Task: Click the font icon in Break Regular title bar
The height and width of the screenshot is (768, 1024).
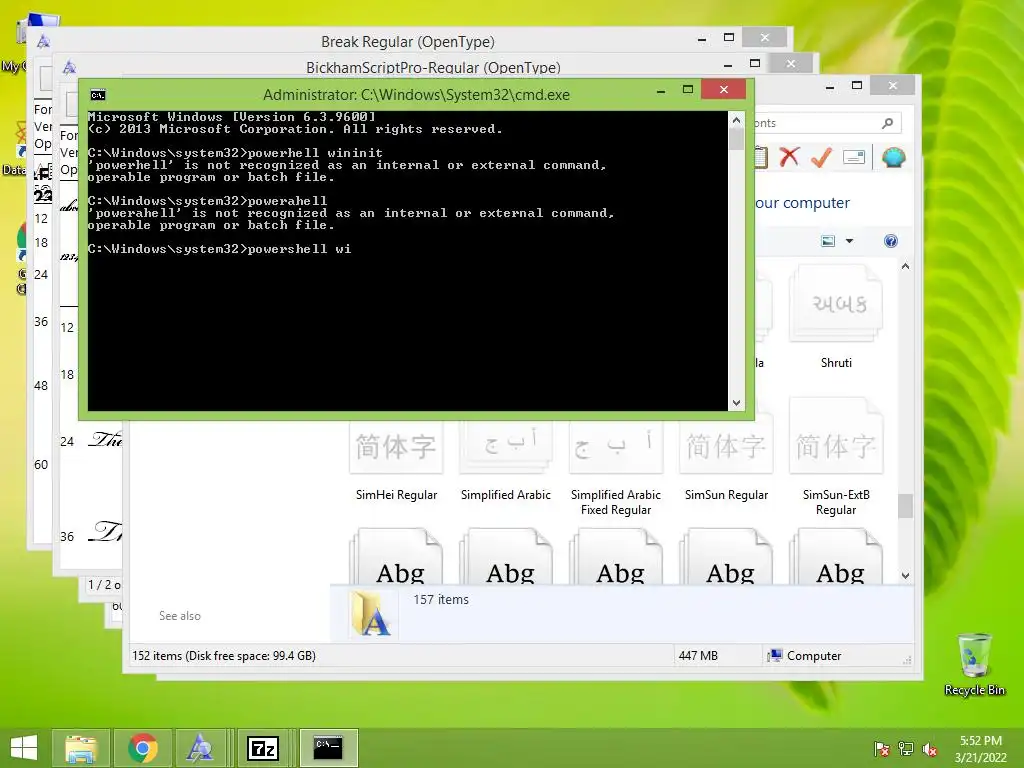Action: click(43, 41)
